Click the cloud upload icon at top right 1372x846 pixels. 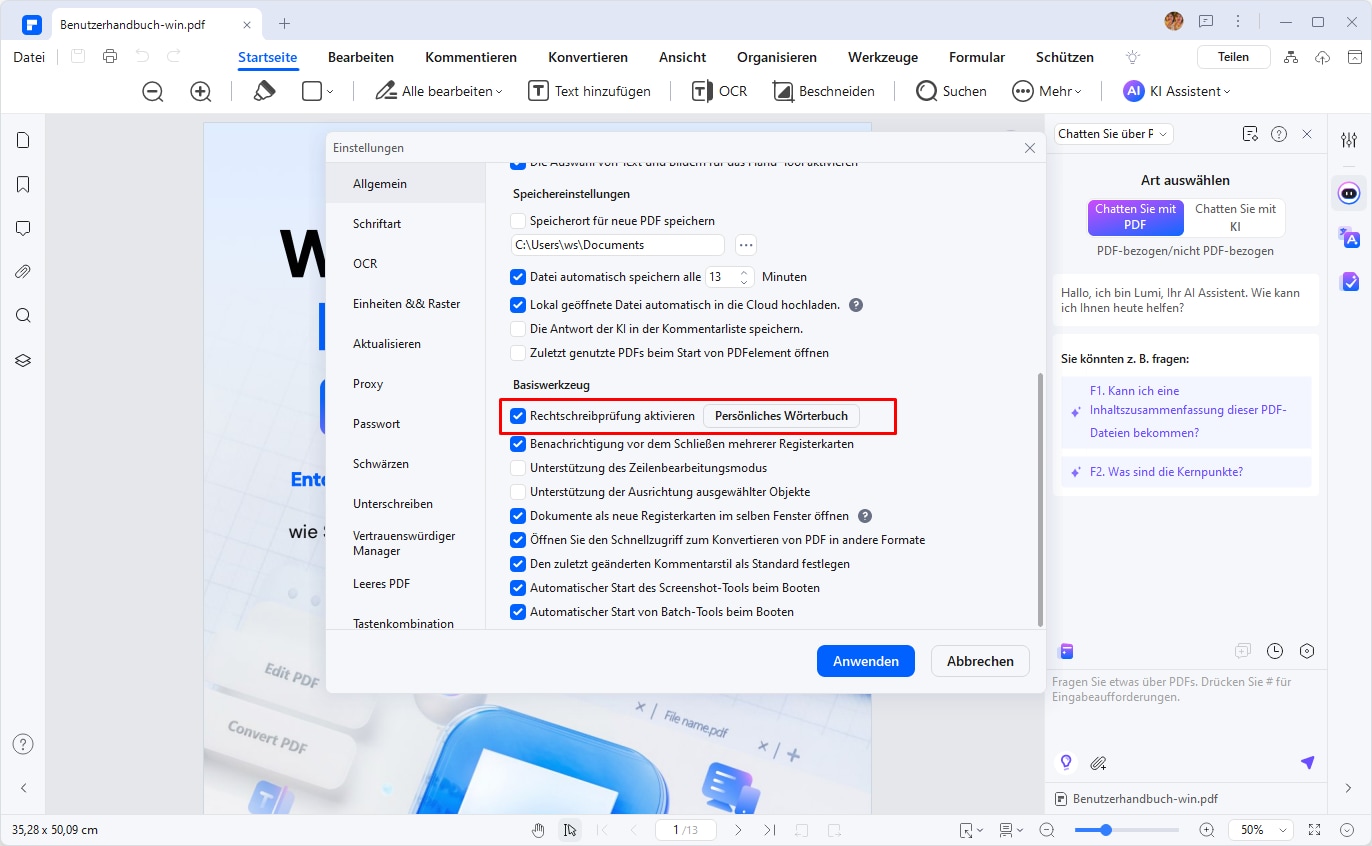[x=1323, y=57]
